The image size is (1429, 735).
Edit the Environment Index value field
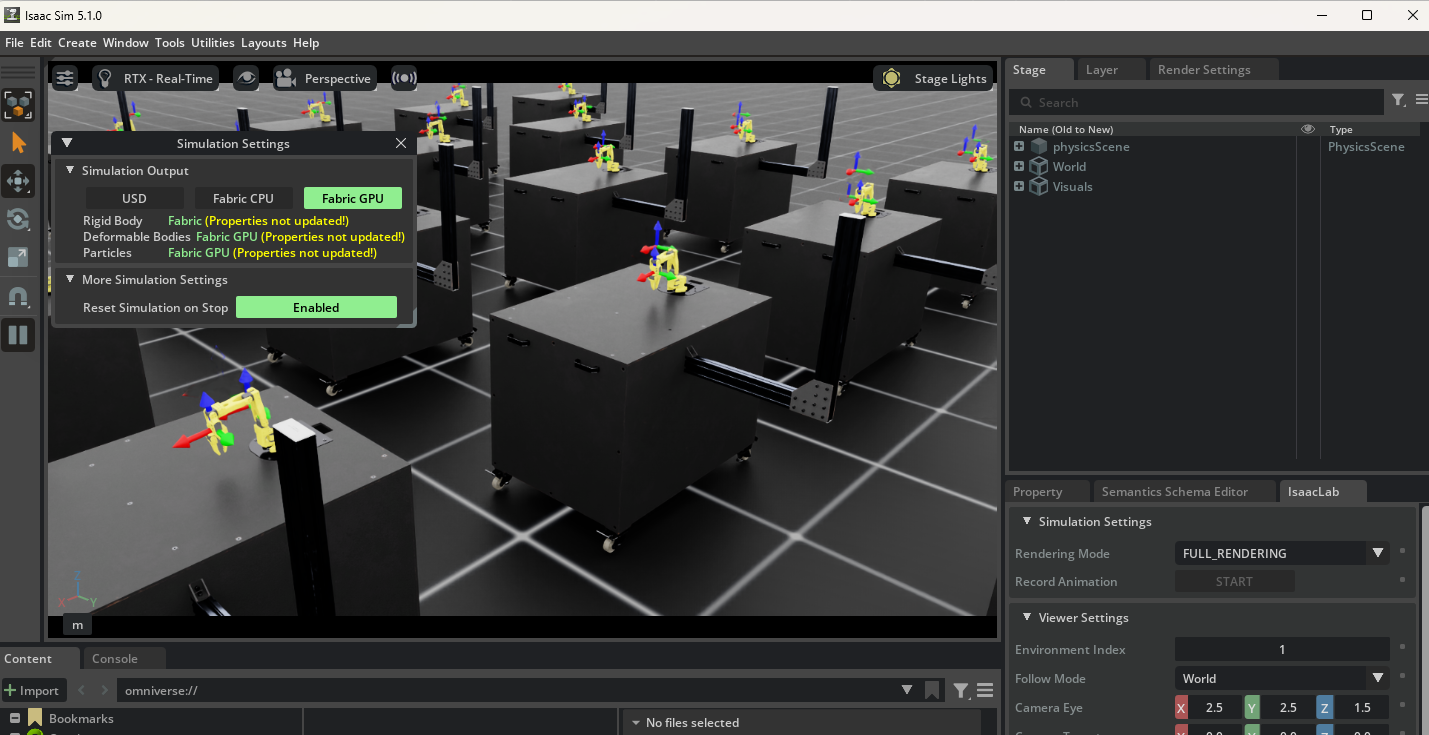pos(1281,649)
